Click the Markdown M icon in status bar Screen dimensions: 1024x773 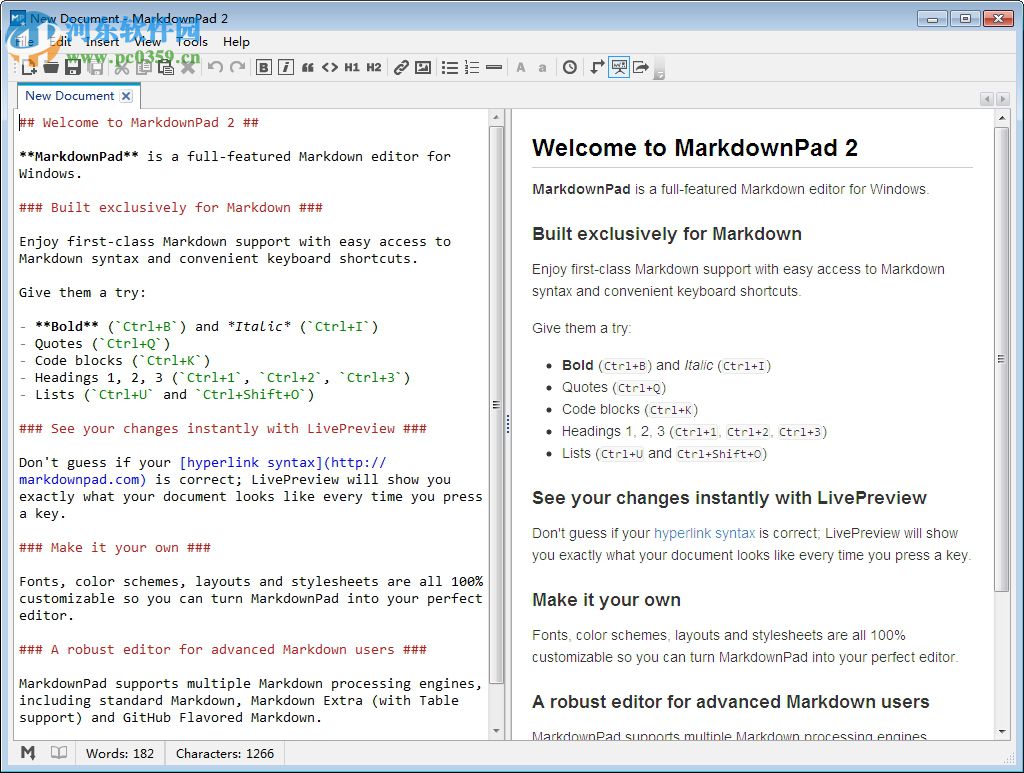(x=27, y=752)
